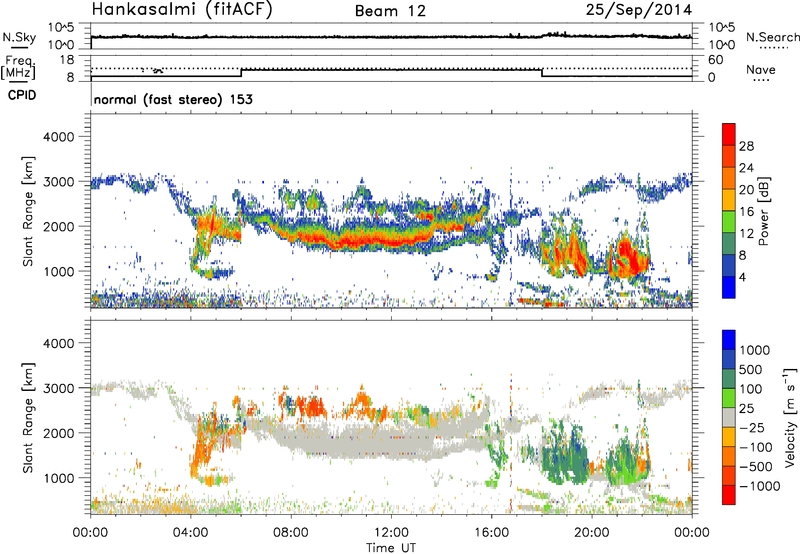Click the N.Search legend label
The height and width of the screenshot is (554, 800).
(x=772, y=37)
